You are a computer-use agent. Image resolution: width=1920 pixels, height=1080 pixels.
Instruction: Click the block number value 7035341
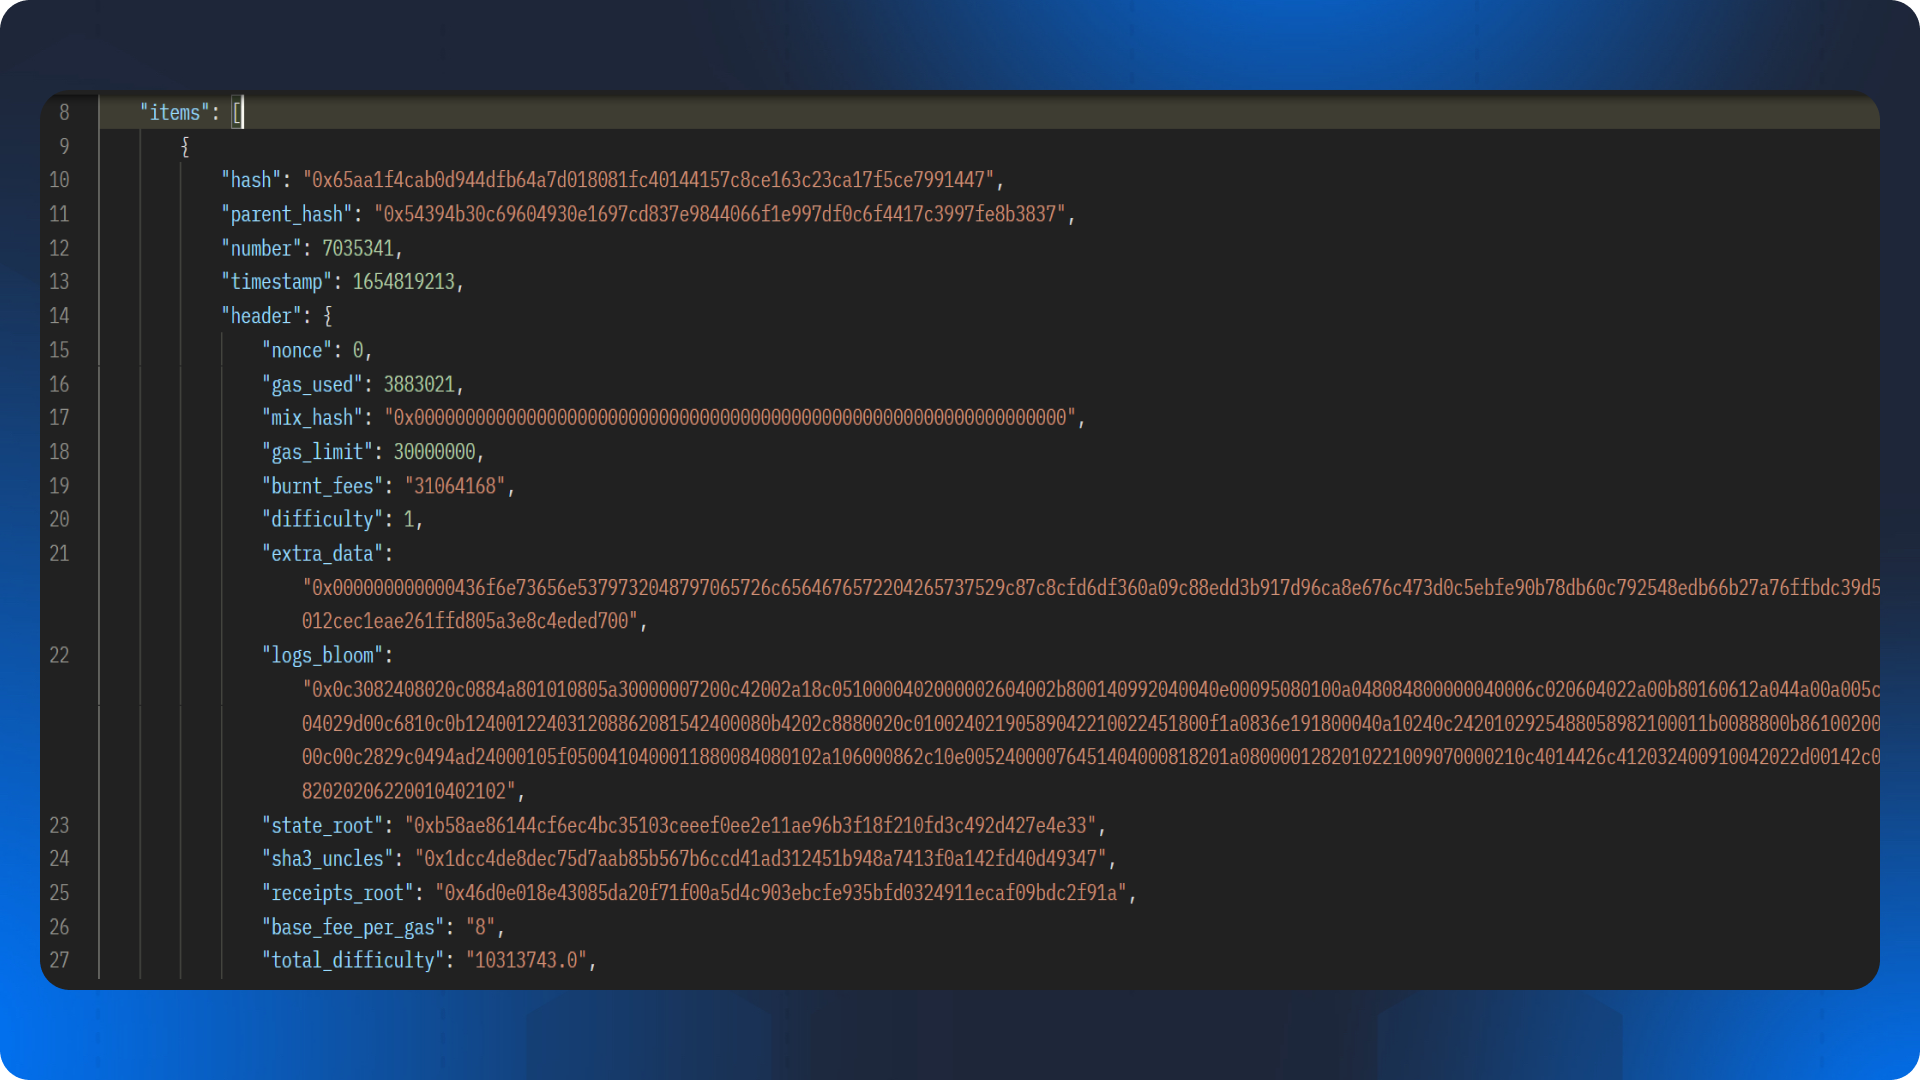tap(358, 248)
